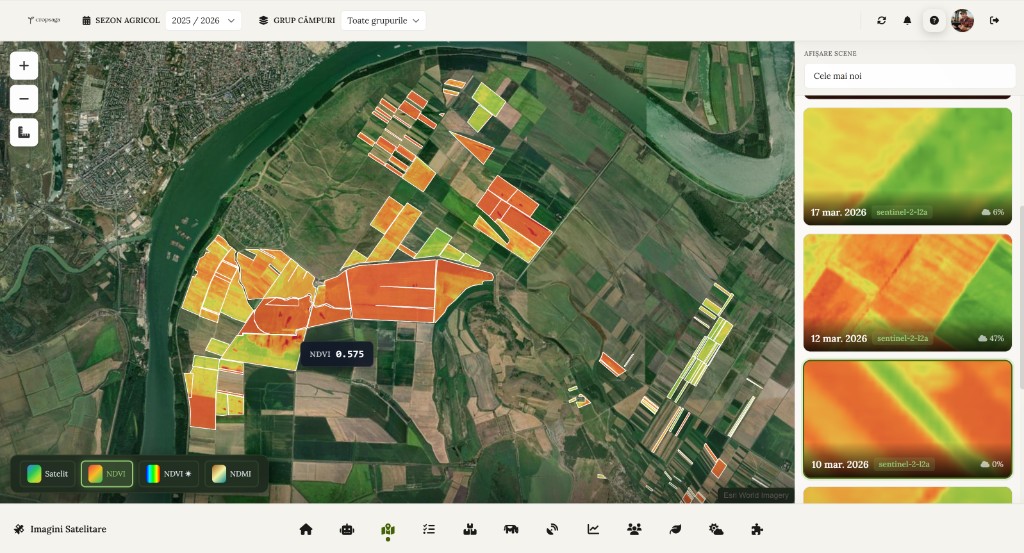This screenshot has width=1024, height=553.
Task: Switch map layer to NDMI
Action: [231, 473]
